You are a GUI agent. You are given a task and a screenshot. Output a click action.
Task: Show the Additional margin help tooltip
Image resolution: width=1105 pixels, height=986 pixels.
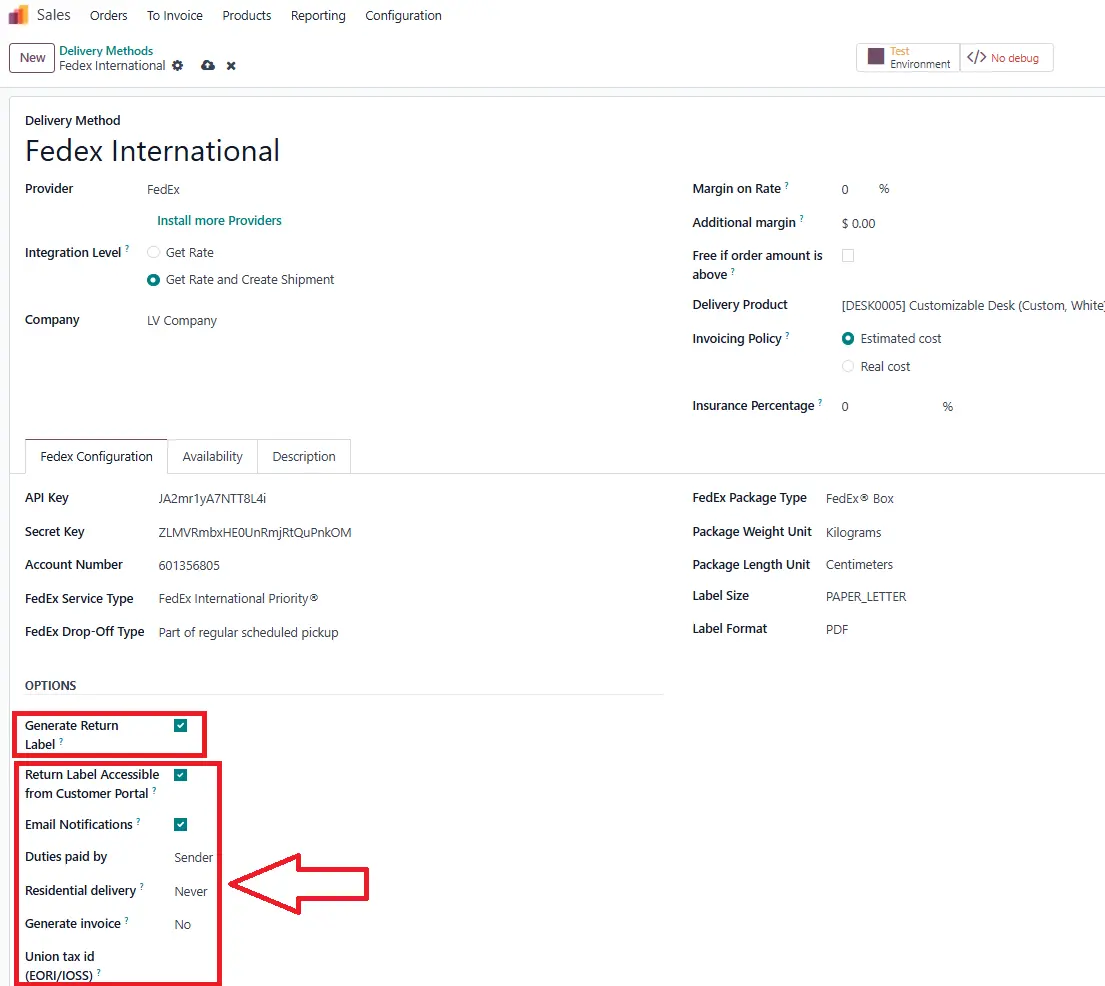801,218
